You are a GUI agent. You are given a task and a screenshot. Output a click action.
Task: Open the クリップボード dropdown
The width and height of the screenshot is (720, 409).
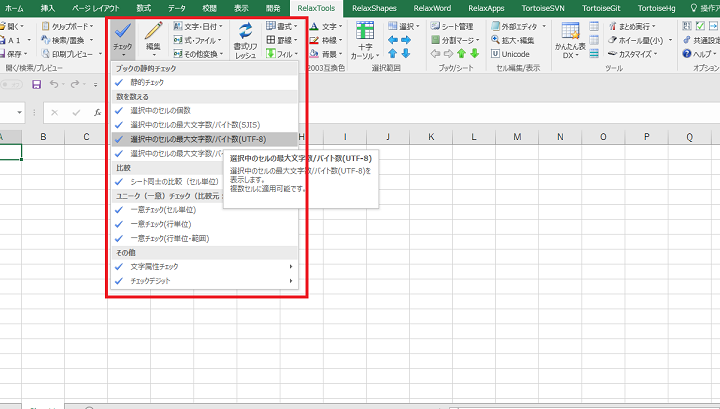(68, 27)
